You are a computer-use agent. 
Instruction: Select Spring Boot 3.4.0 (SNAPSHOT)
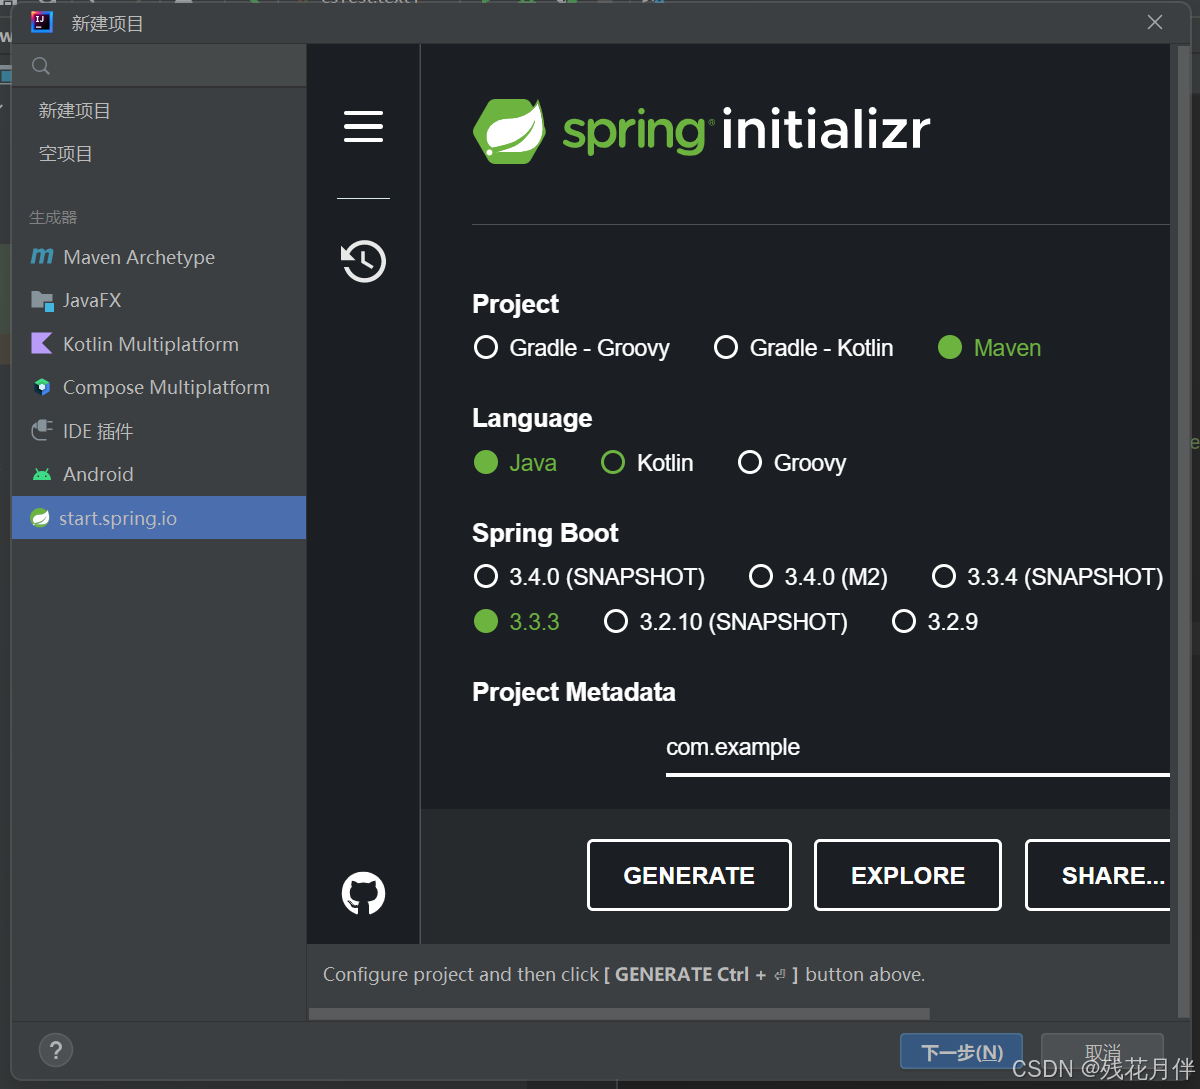tap(589, 577)
